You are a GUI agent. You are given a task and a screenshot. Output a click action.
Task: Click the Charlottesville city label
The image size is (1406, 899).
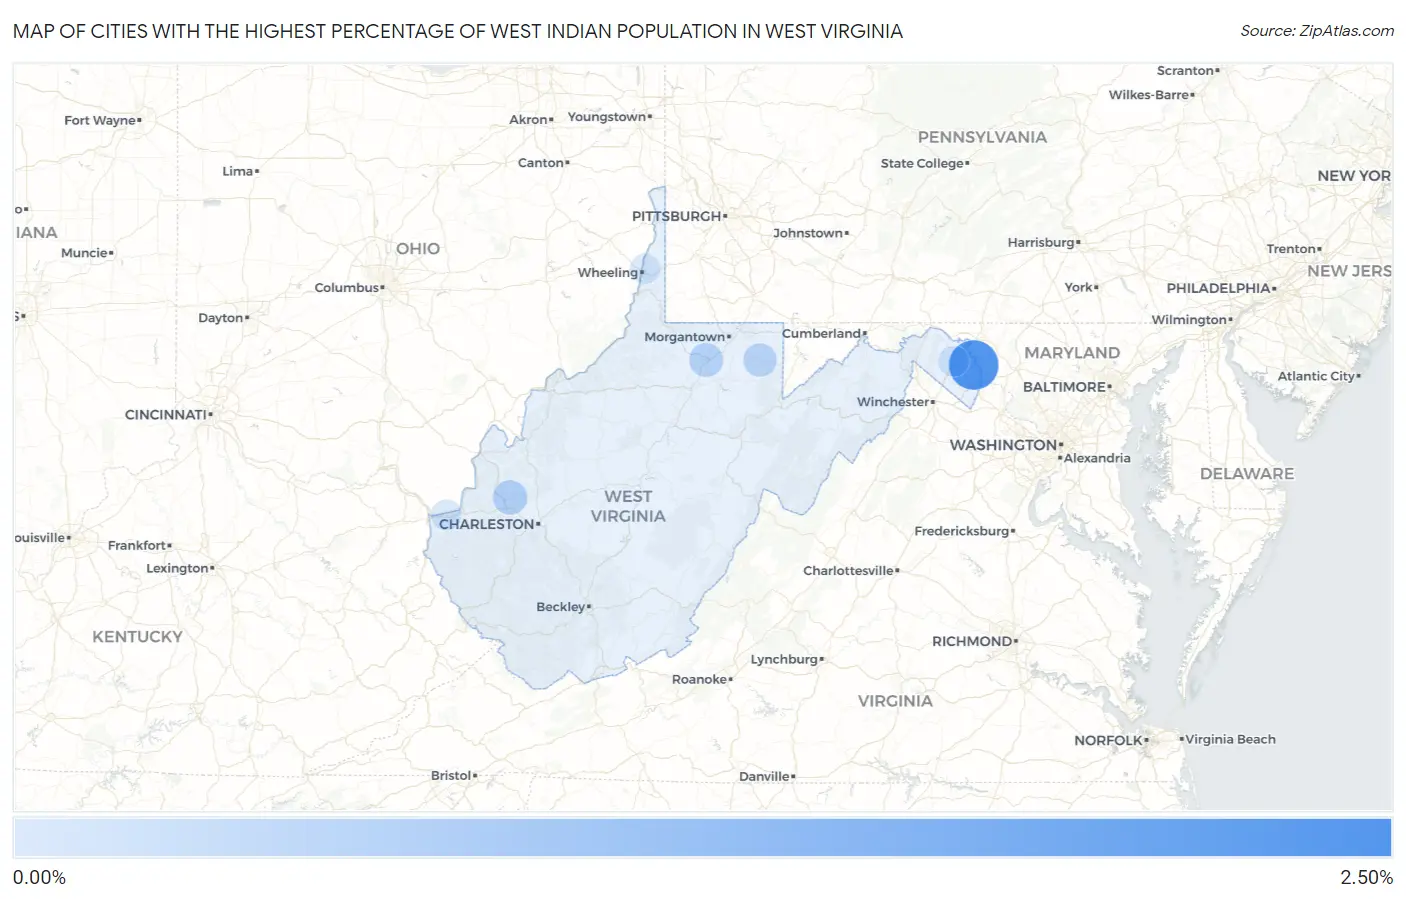click(x=848, y=571)
